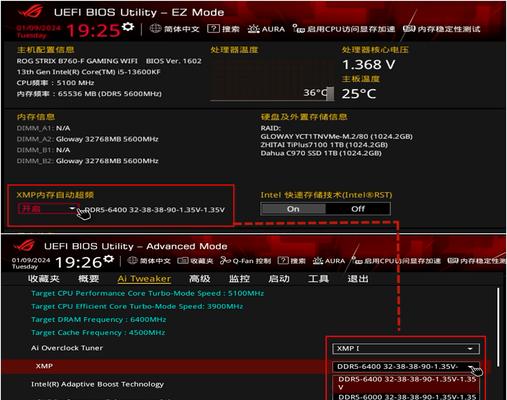Click the settings gear beside the 19:26 clock

[x=109, y=259]
